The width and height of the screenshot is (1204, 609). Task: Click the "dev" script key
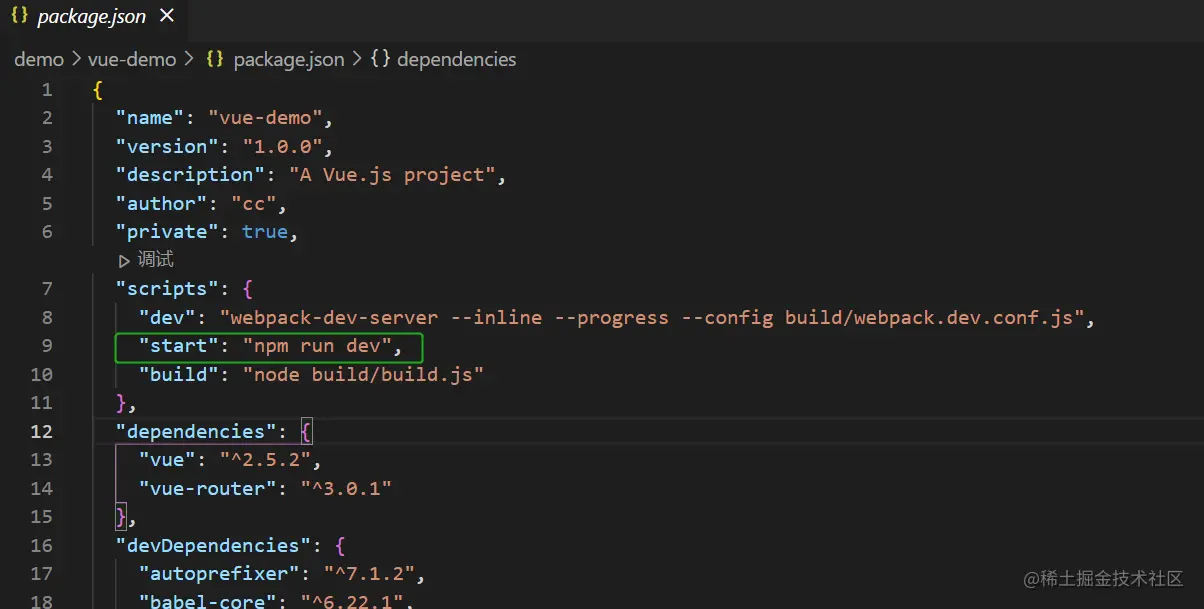pos(167,317)
